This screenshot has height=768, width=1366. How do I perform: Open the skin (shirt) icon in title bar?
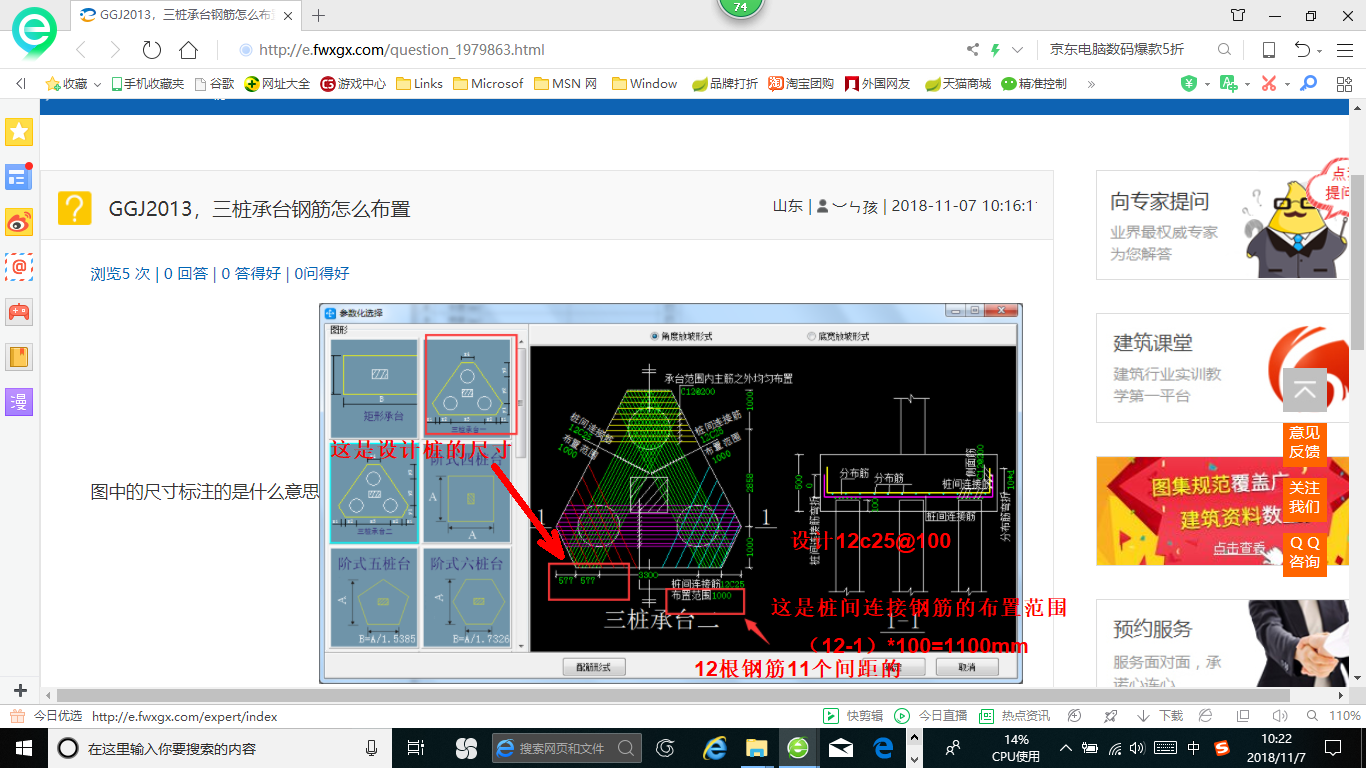(x=1238, y=15)
